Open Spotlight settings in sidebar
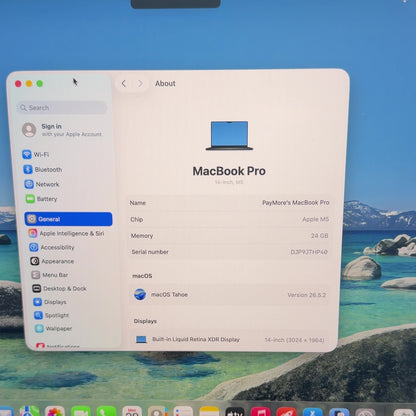The height and width of the screenshot is (416, 416). [51, 315]
